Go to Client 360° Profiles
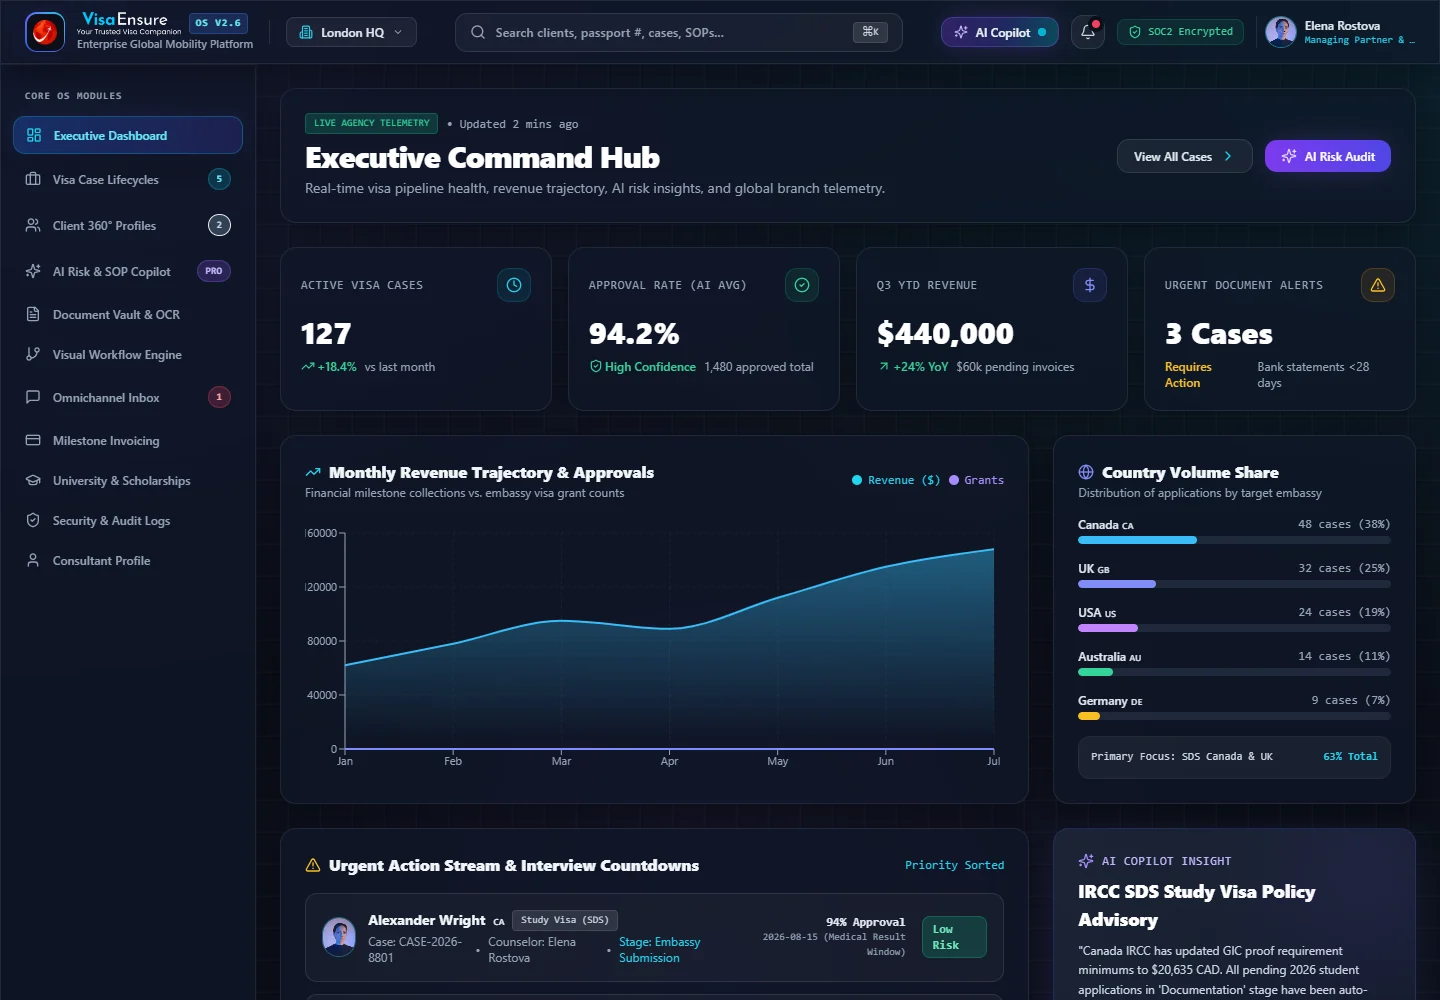 (x=128, y=225)
